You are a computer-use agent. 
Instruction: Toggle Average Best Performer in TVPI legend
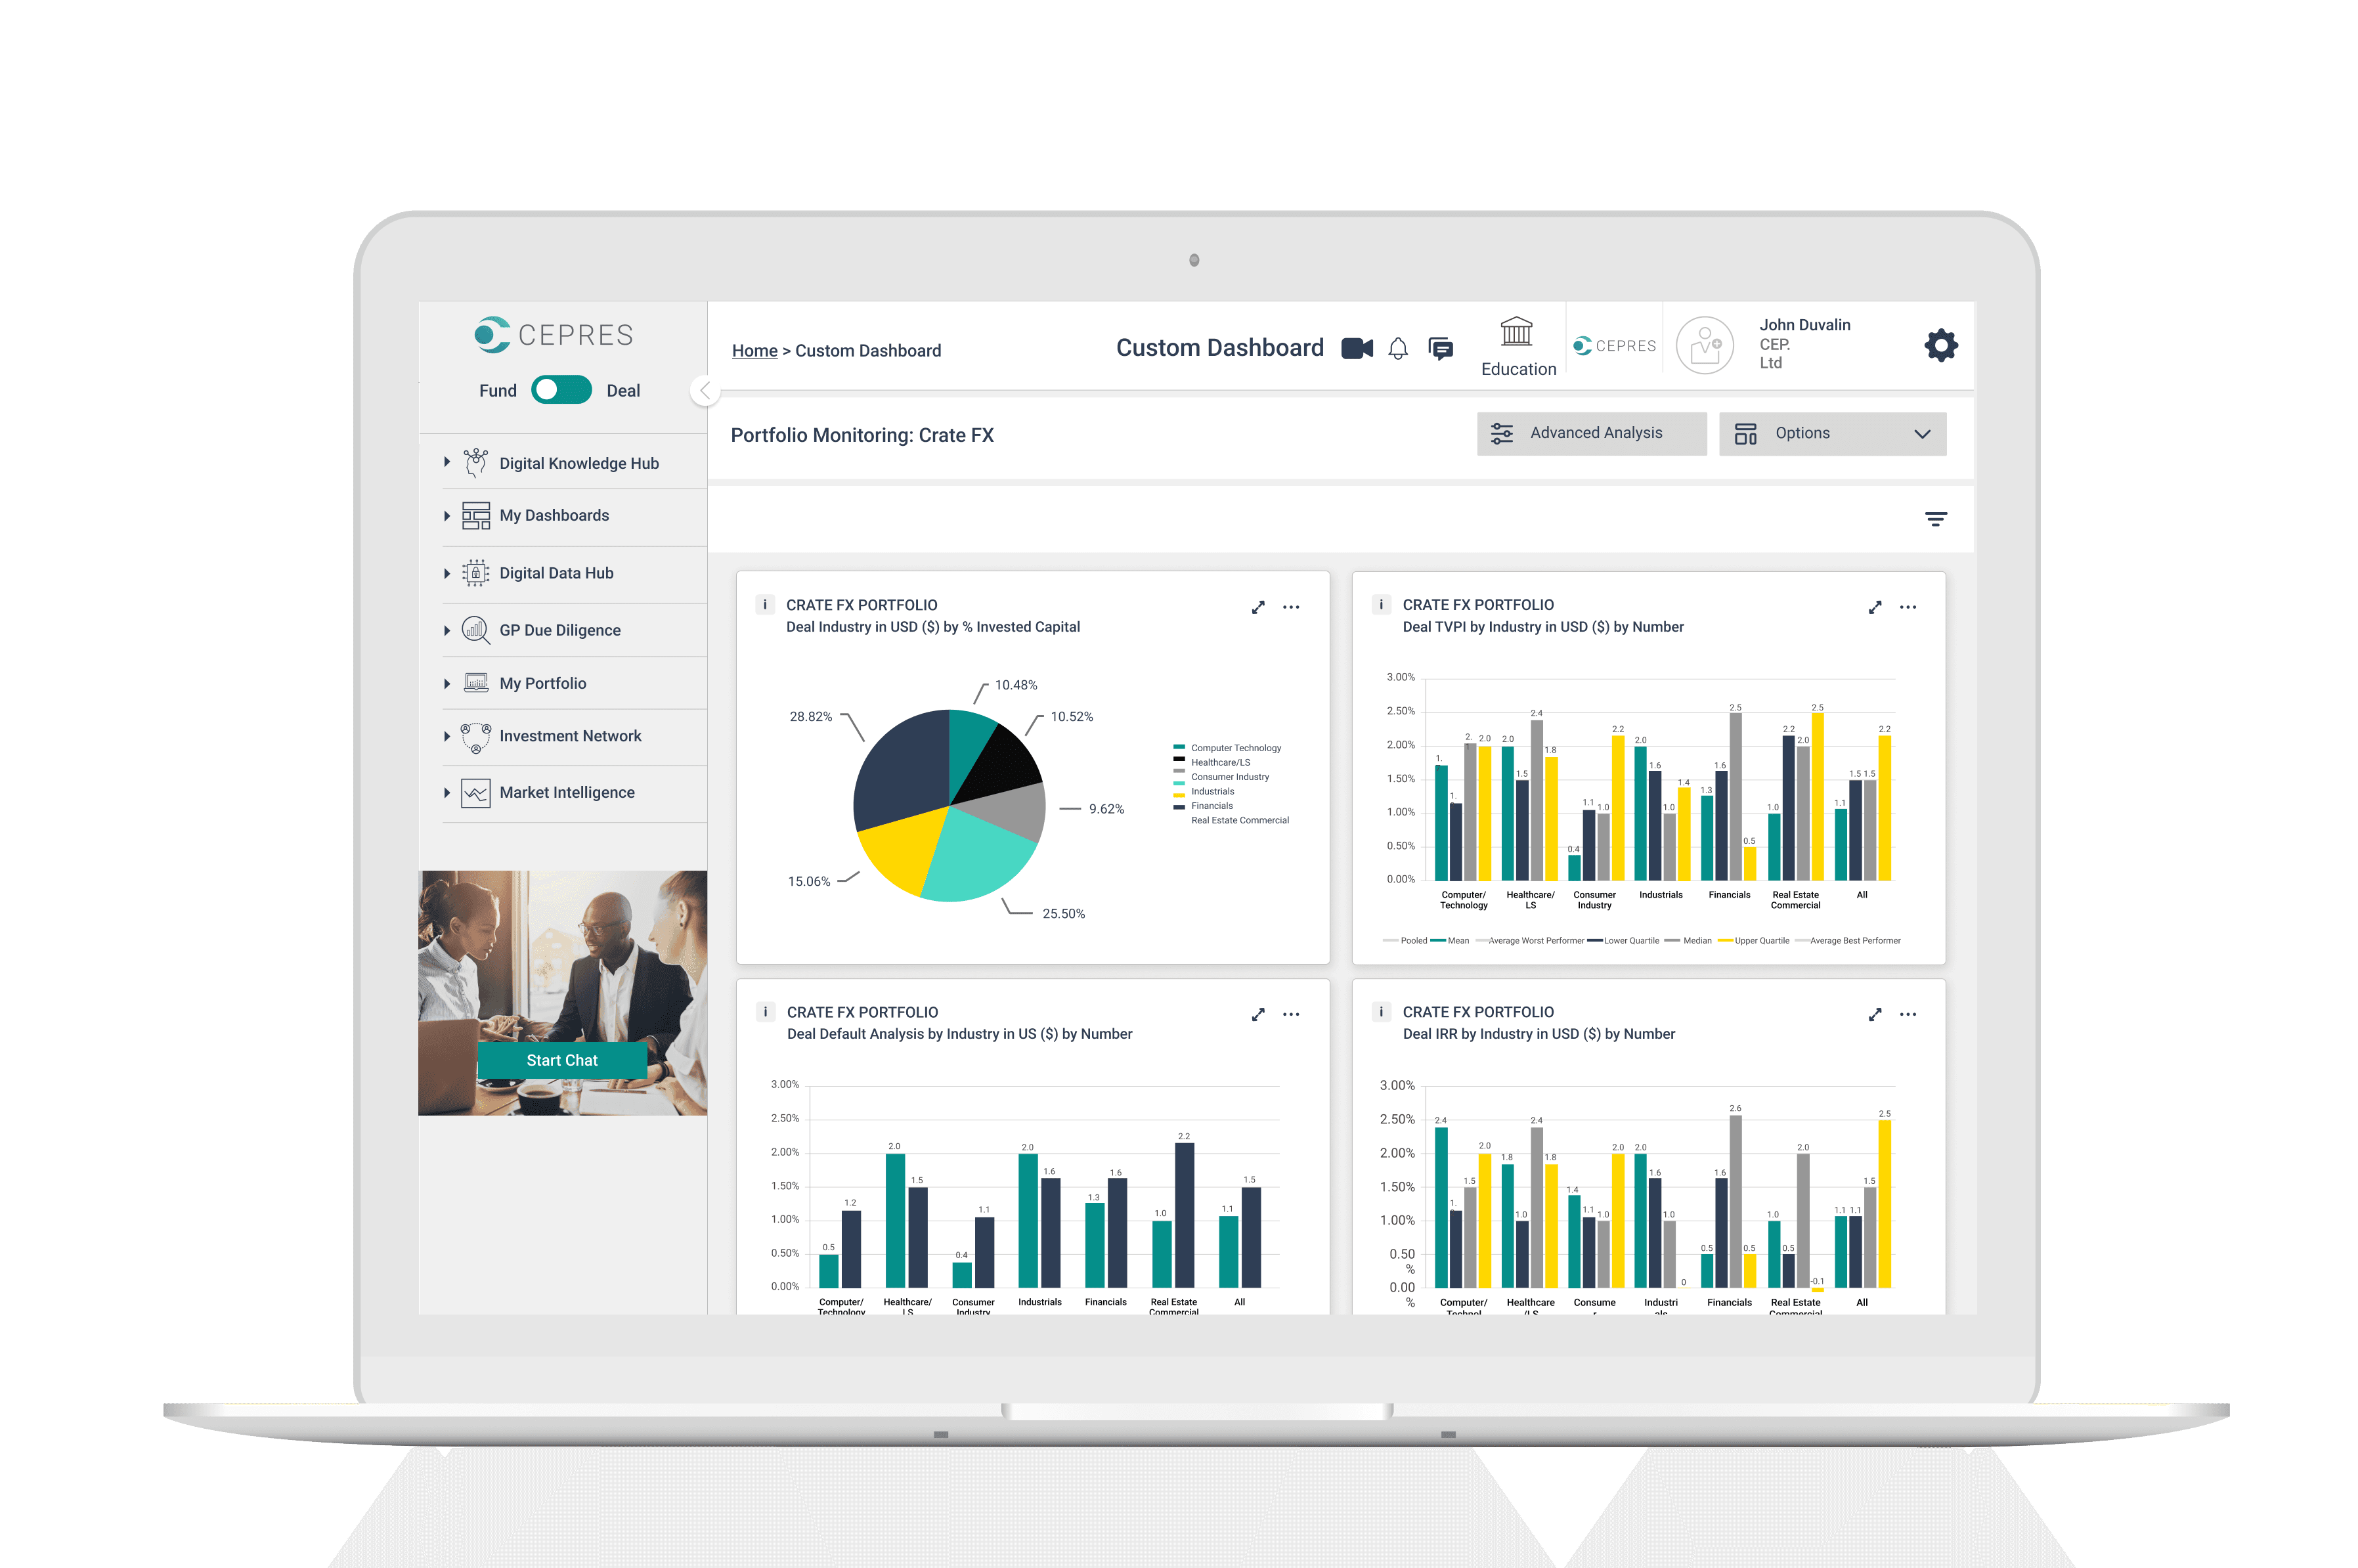pyautogui.click(x=1848, y=940)
